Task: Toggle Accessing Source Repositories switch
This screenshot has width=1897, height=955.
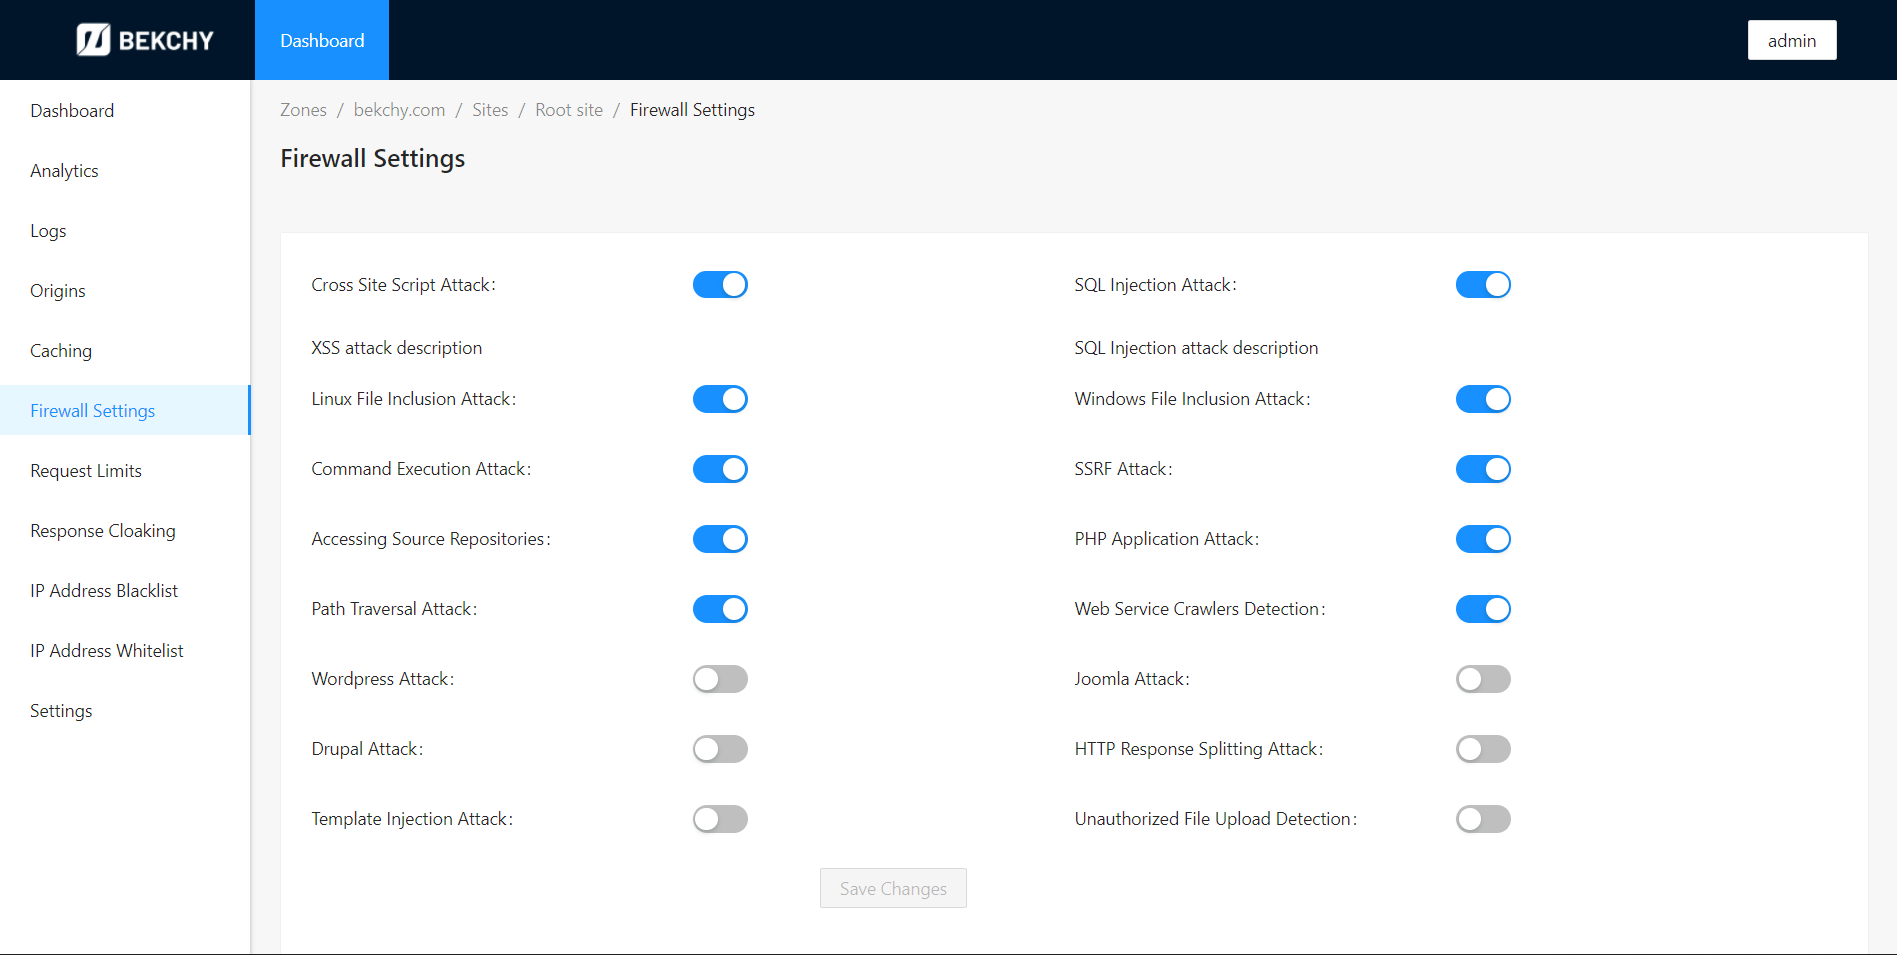Action: [720, 539]
